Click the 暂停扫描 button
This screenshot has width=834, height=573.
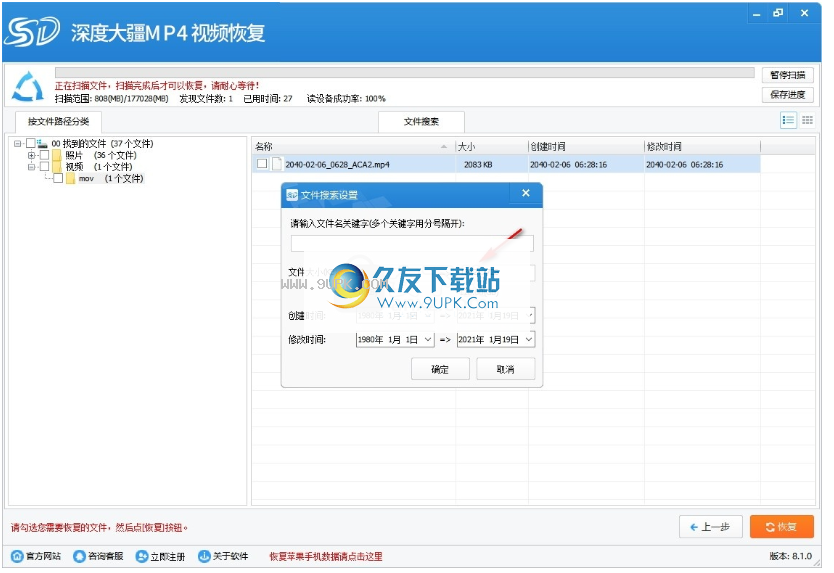tap(788, 75)
